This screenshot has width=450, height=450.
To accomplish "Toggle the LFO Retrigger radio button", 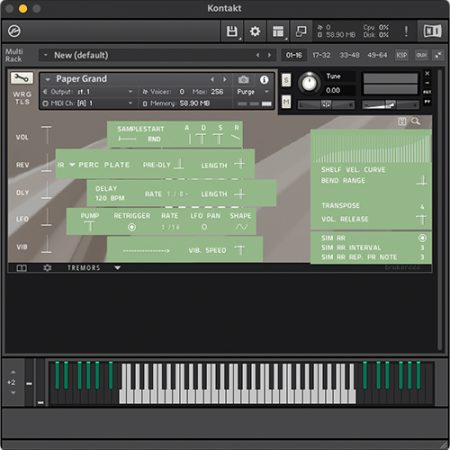I will point(132,227).
